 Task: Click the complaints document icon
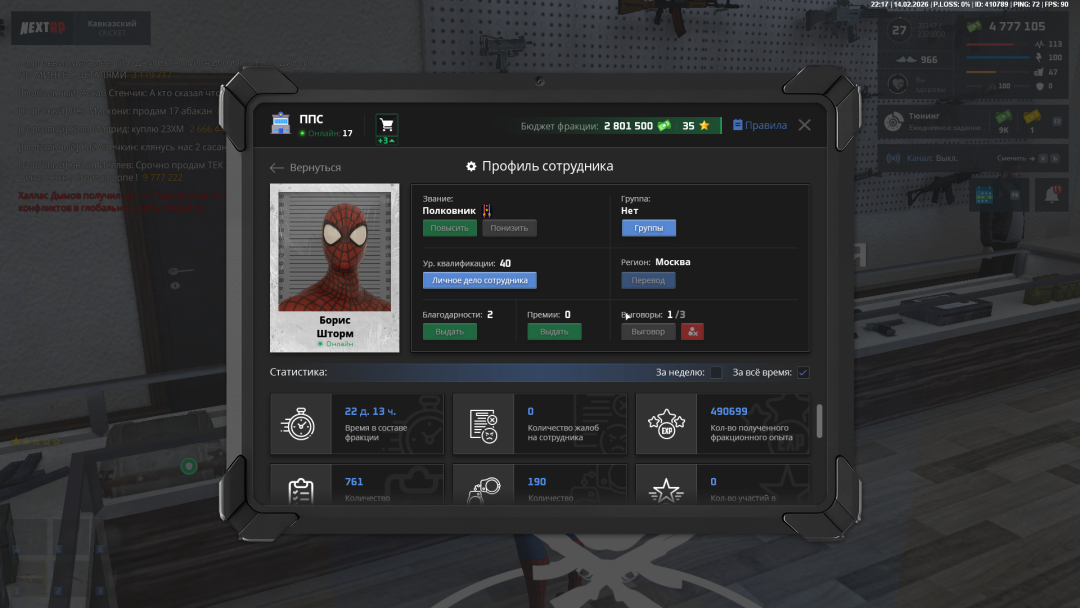(x=483, y=425)
